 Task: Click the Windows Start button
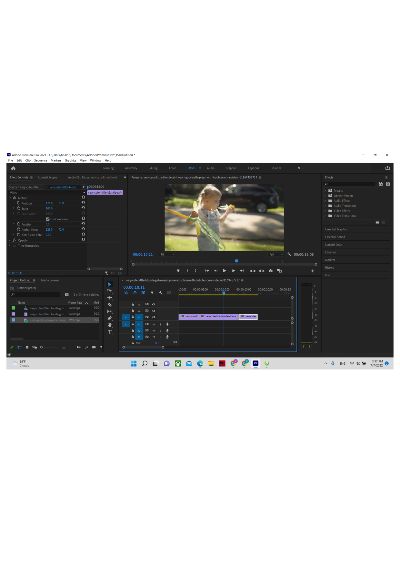tap(134, 363)
